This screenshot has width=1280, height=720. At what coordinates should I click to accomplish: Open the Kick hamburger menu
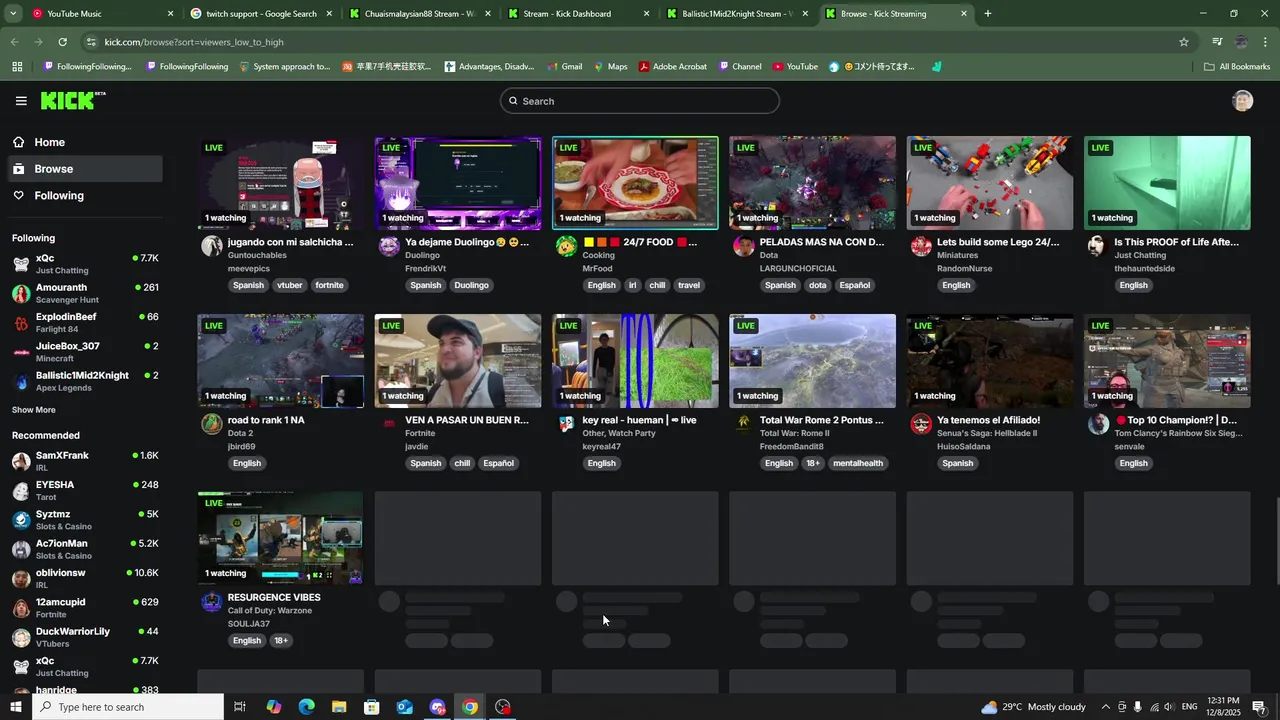pyautogui.click(x=21, y=101)
